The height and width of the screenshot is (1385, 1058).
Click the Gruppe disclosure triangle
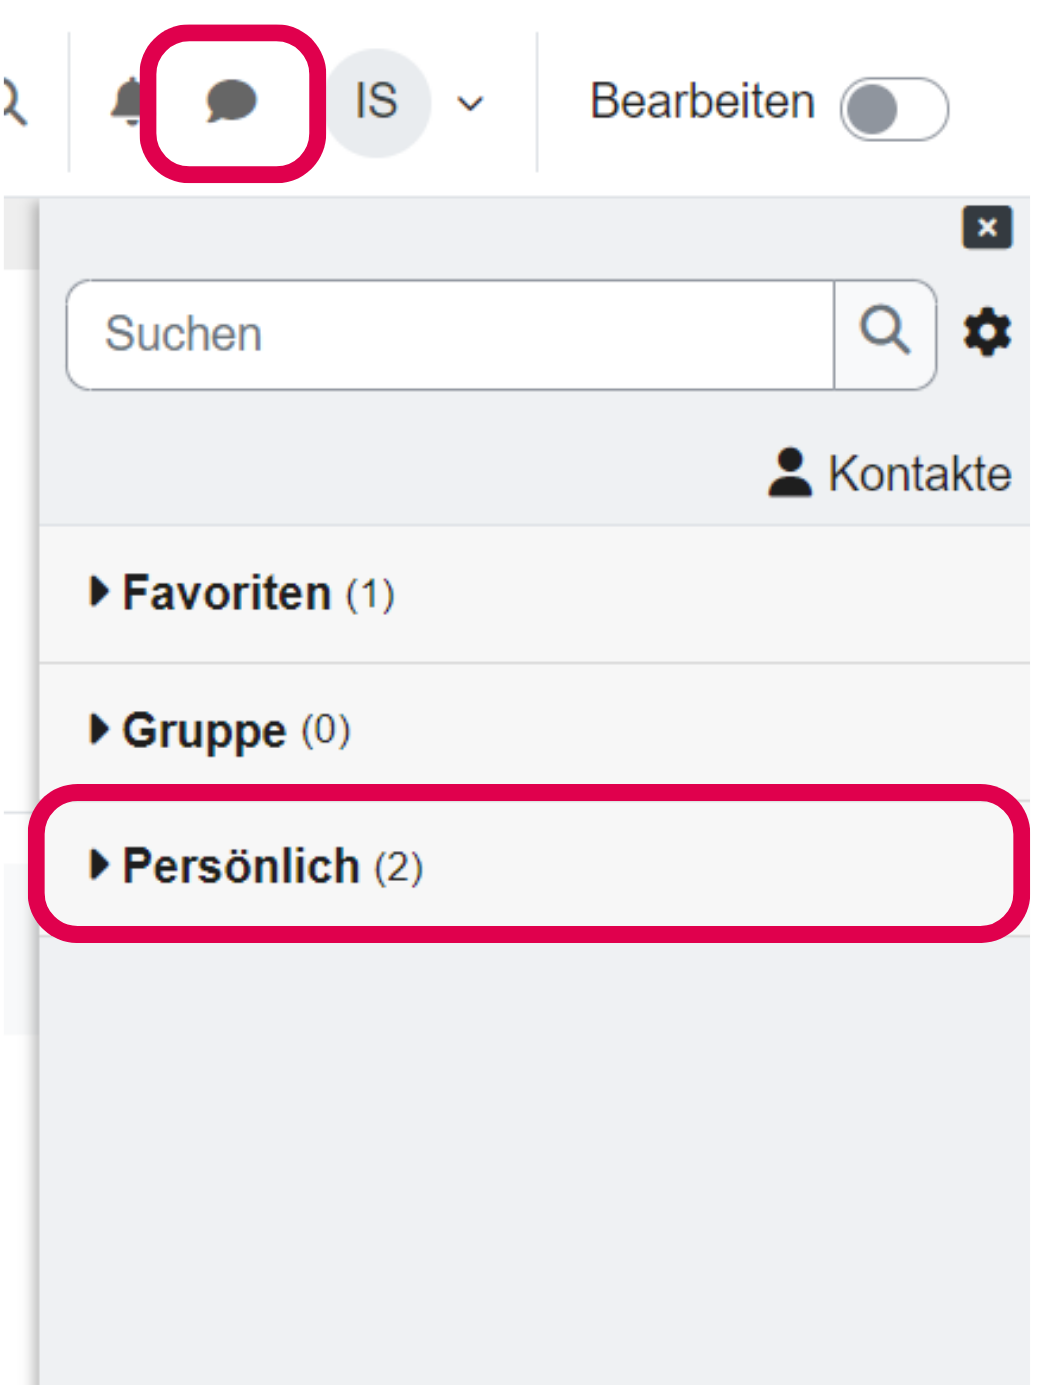coord(98,729)
